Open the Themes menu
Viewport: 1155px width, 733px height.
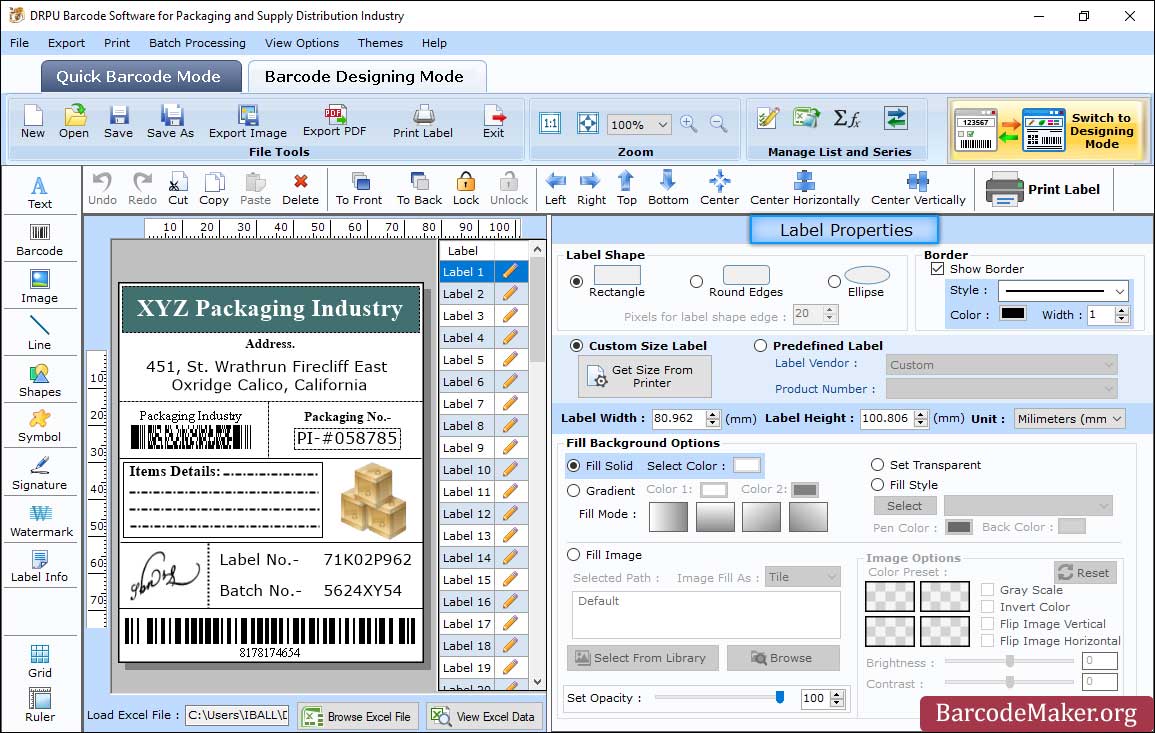pyautogui.click(x=380, y=43)
